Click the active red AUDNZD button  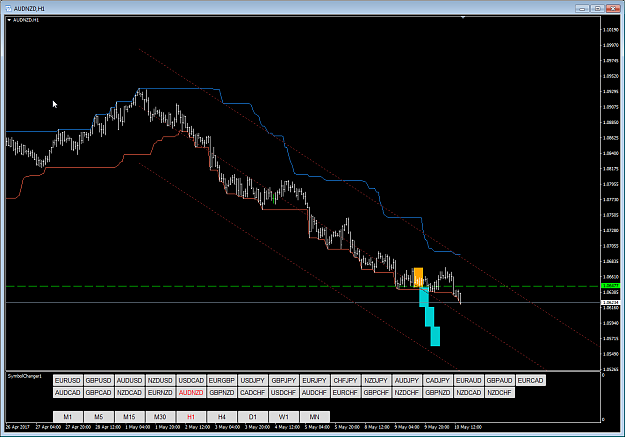(x=191, y=393)
